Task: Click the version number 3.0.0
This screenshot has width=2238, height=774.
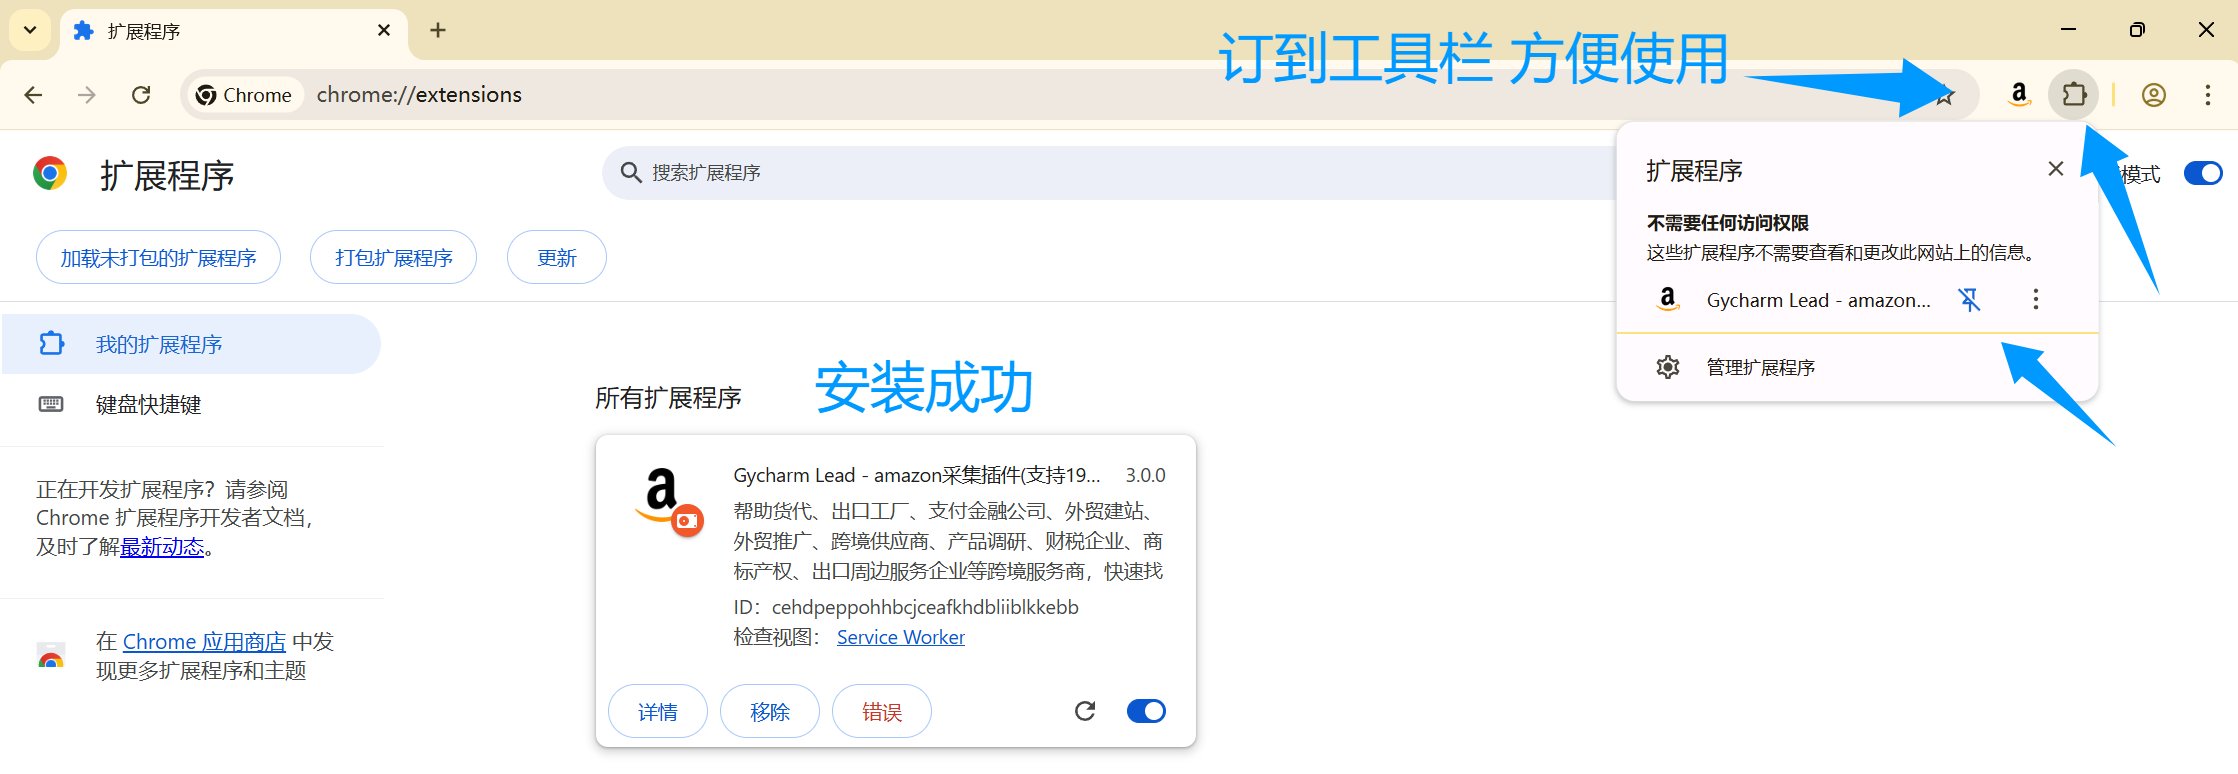Action: pos(1145,475)
